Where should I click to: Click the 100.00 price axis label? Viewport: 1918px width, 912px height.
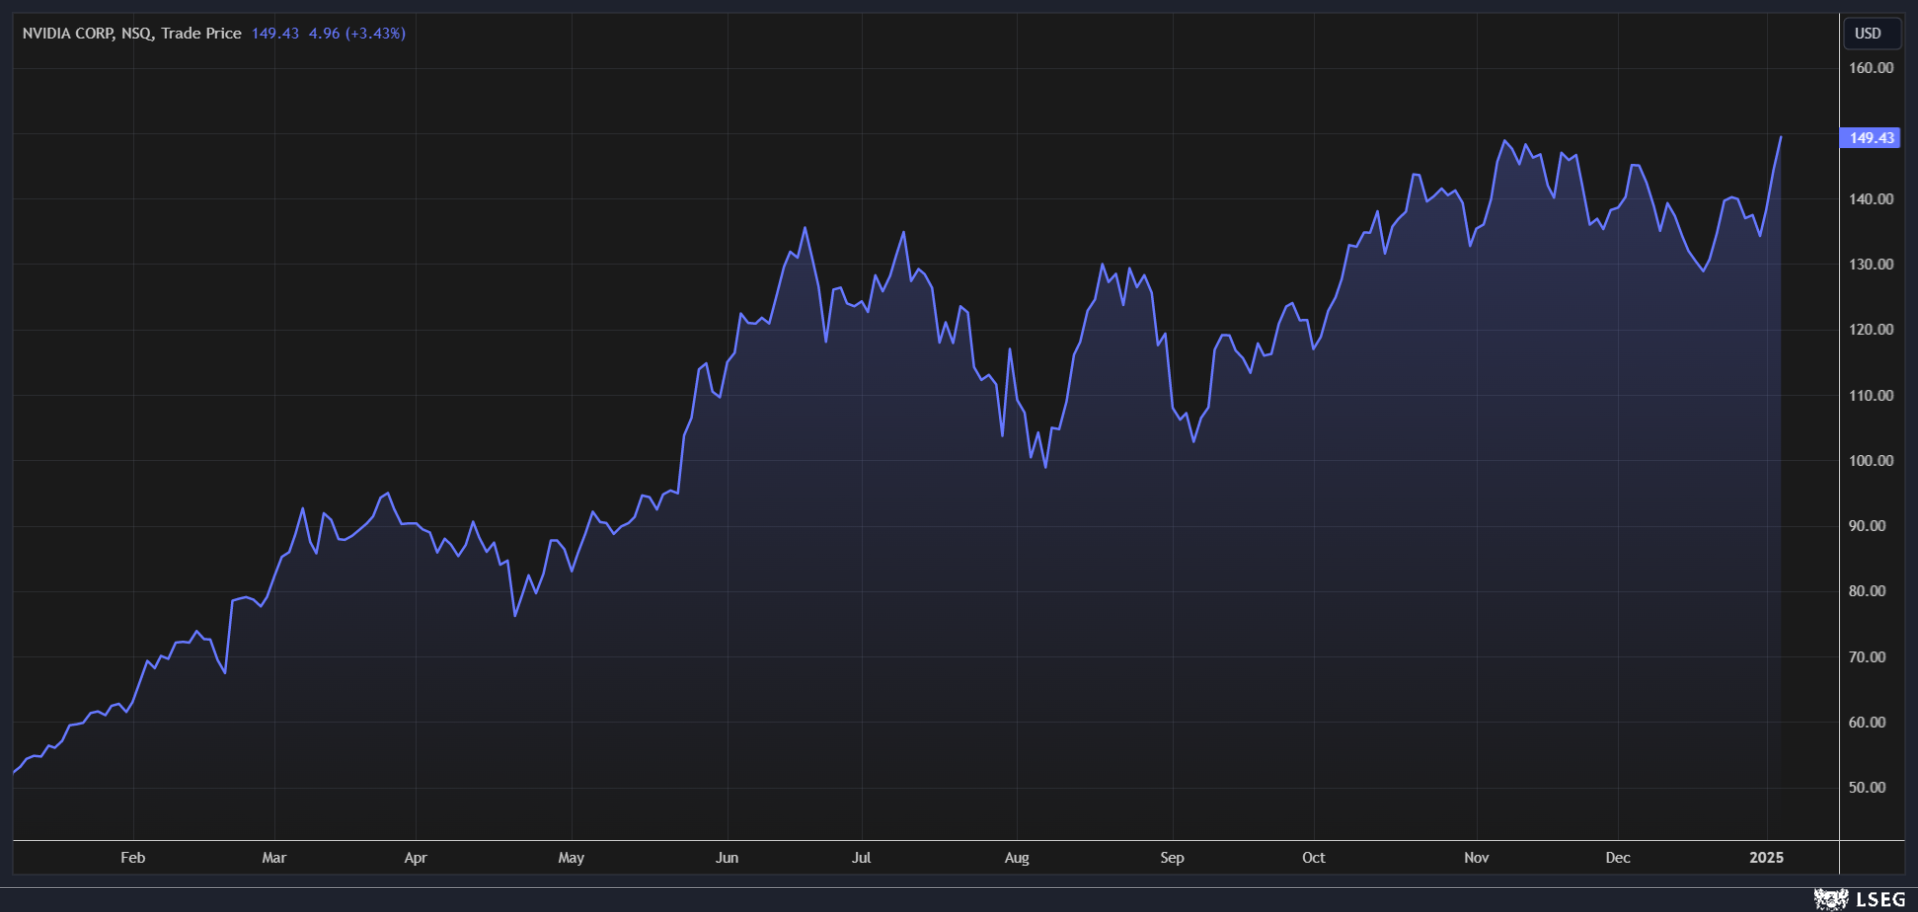pos(1871,460)
